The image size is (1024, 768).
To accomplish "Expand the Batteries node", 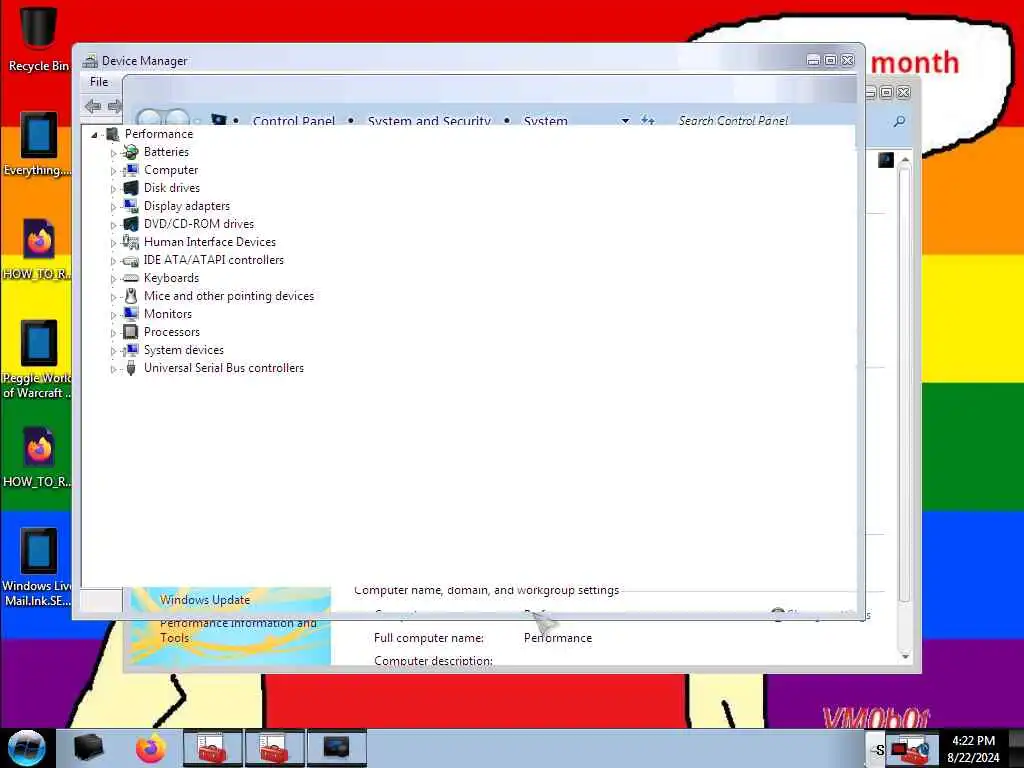I will coord(113,153).
